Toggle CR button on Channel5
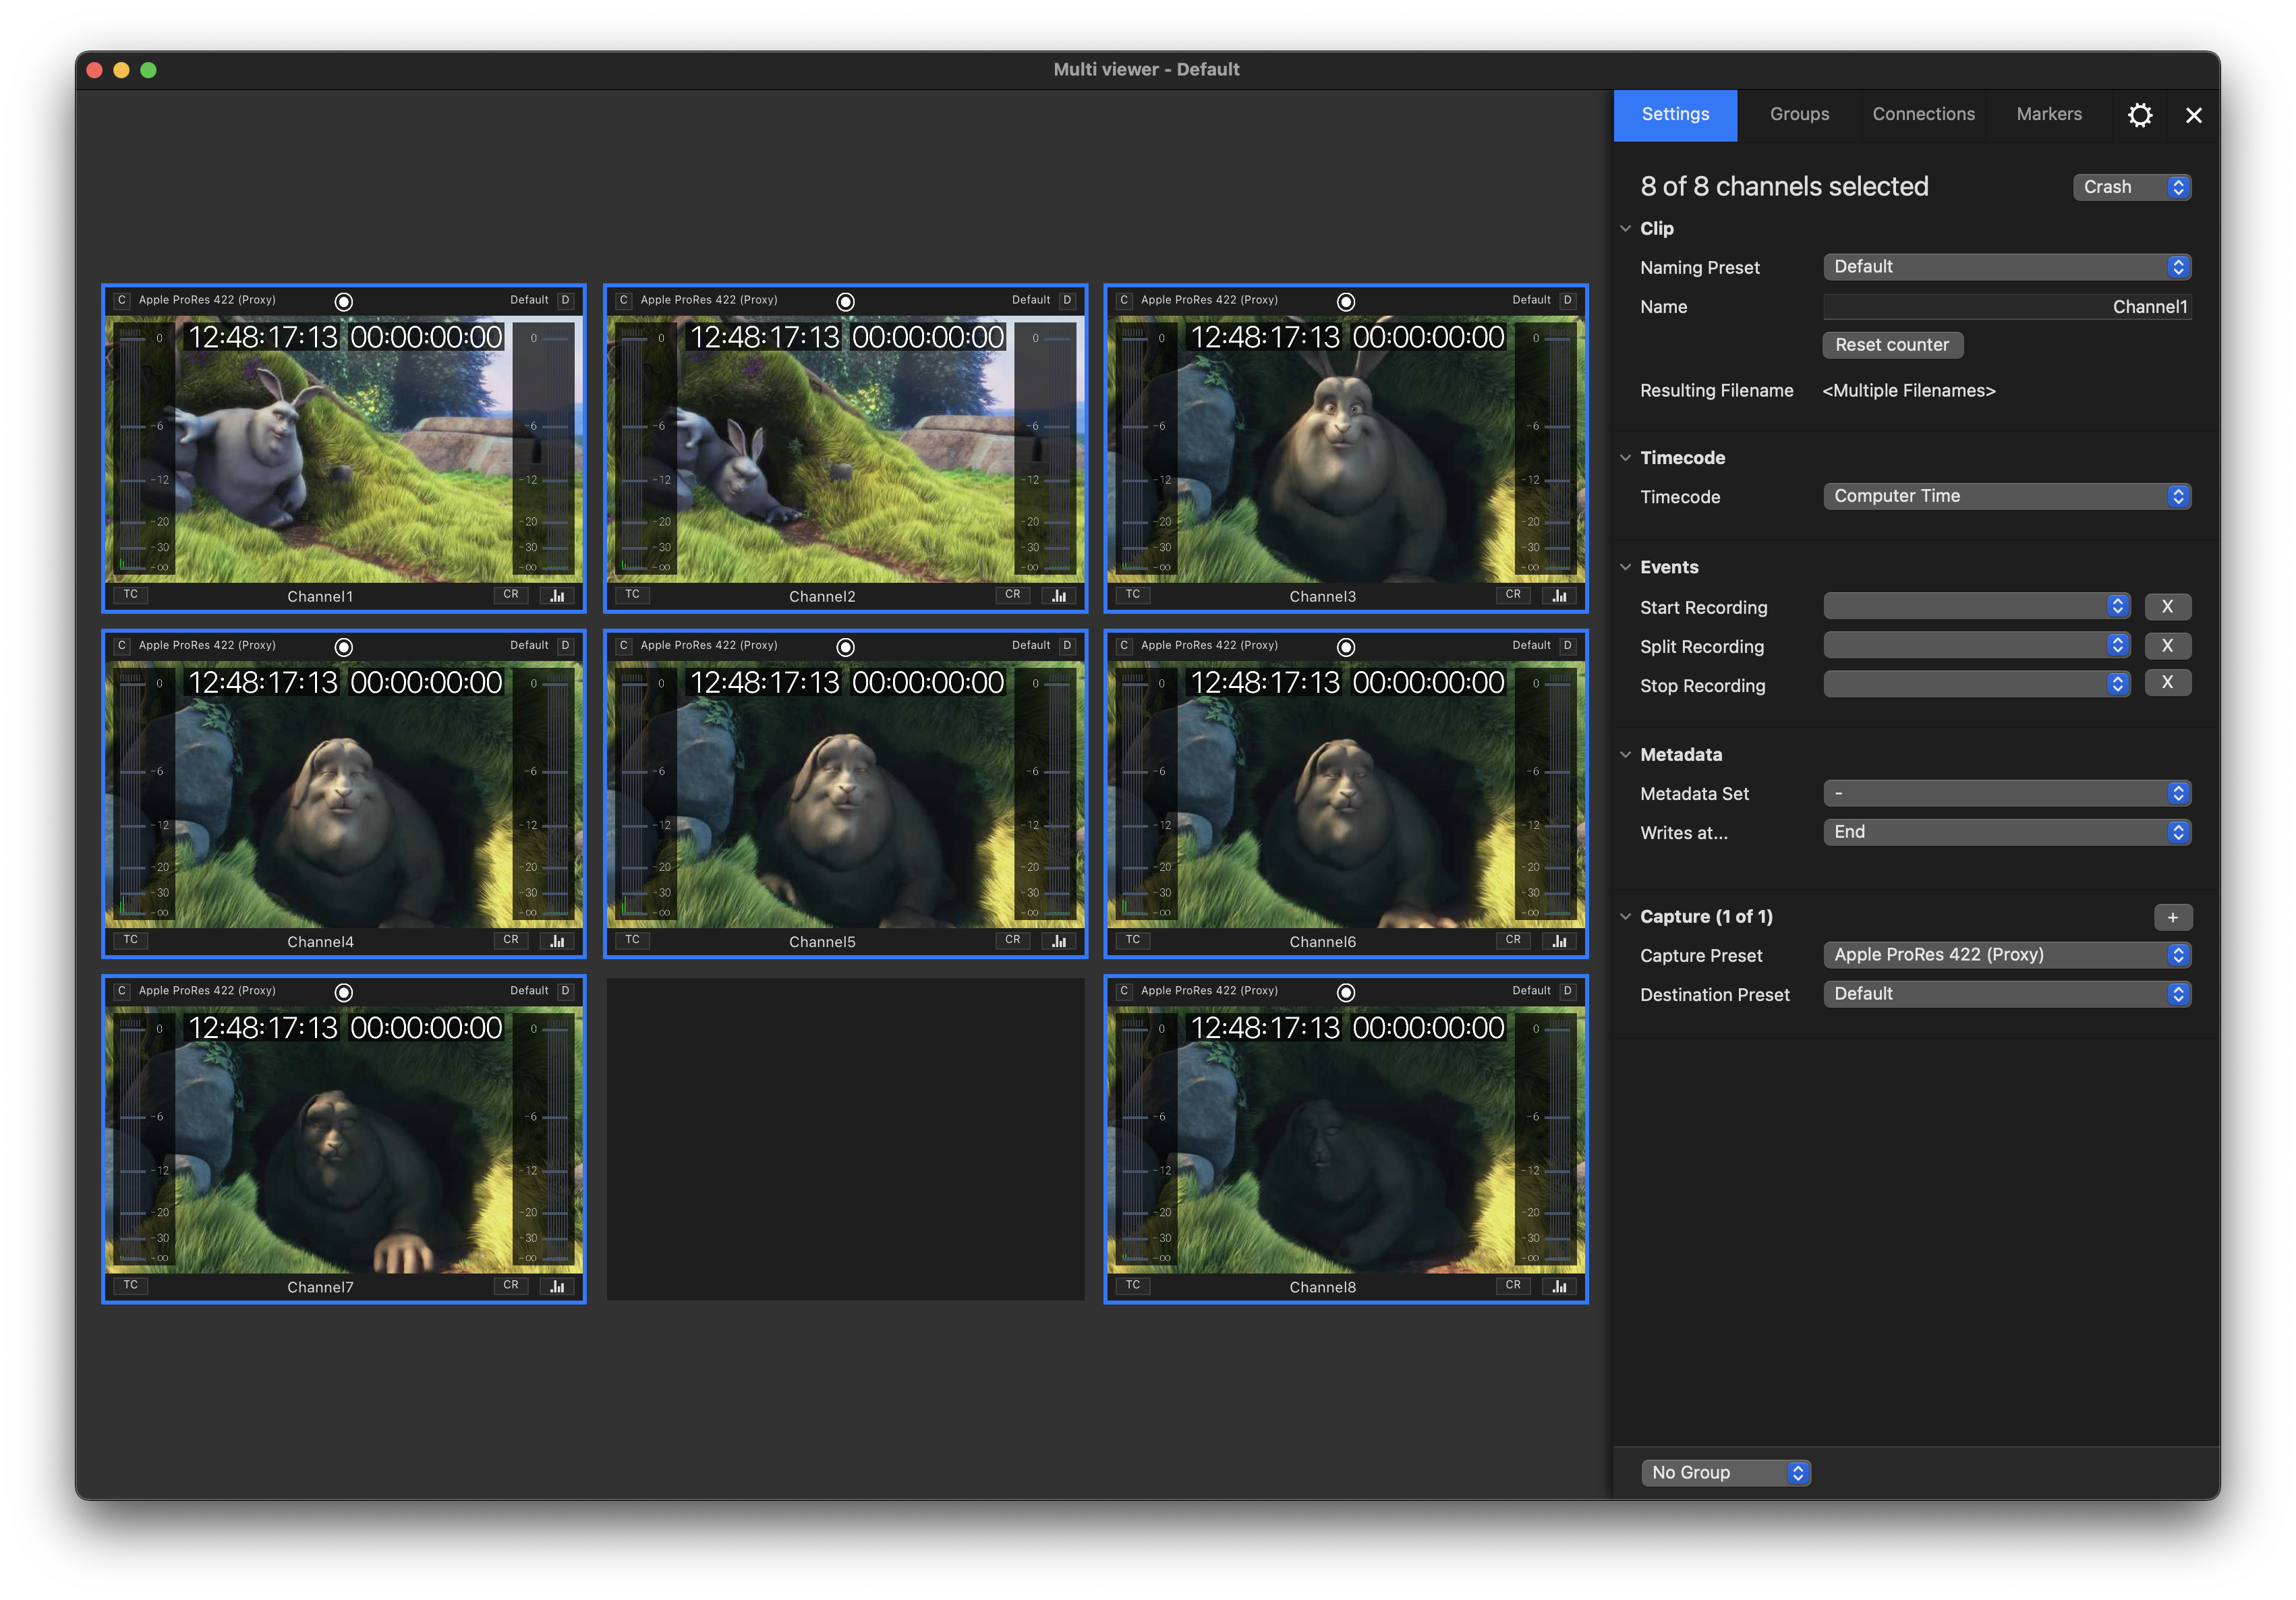2296x1600 pixels. point(1013,940)
